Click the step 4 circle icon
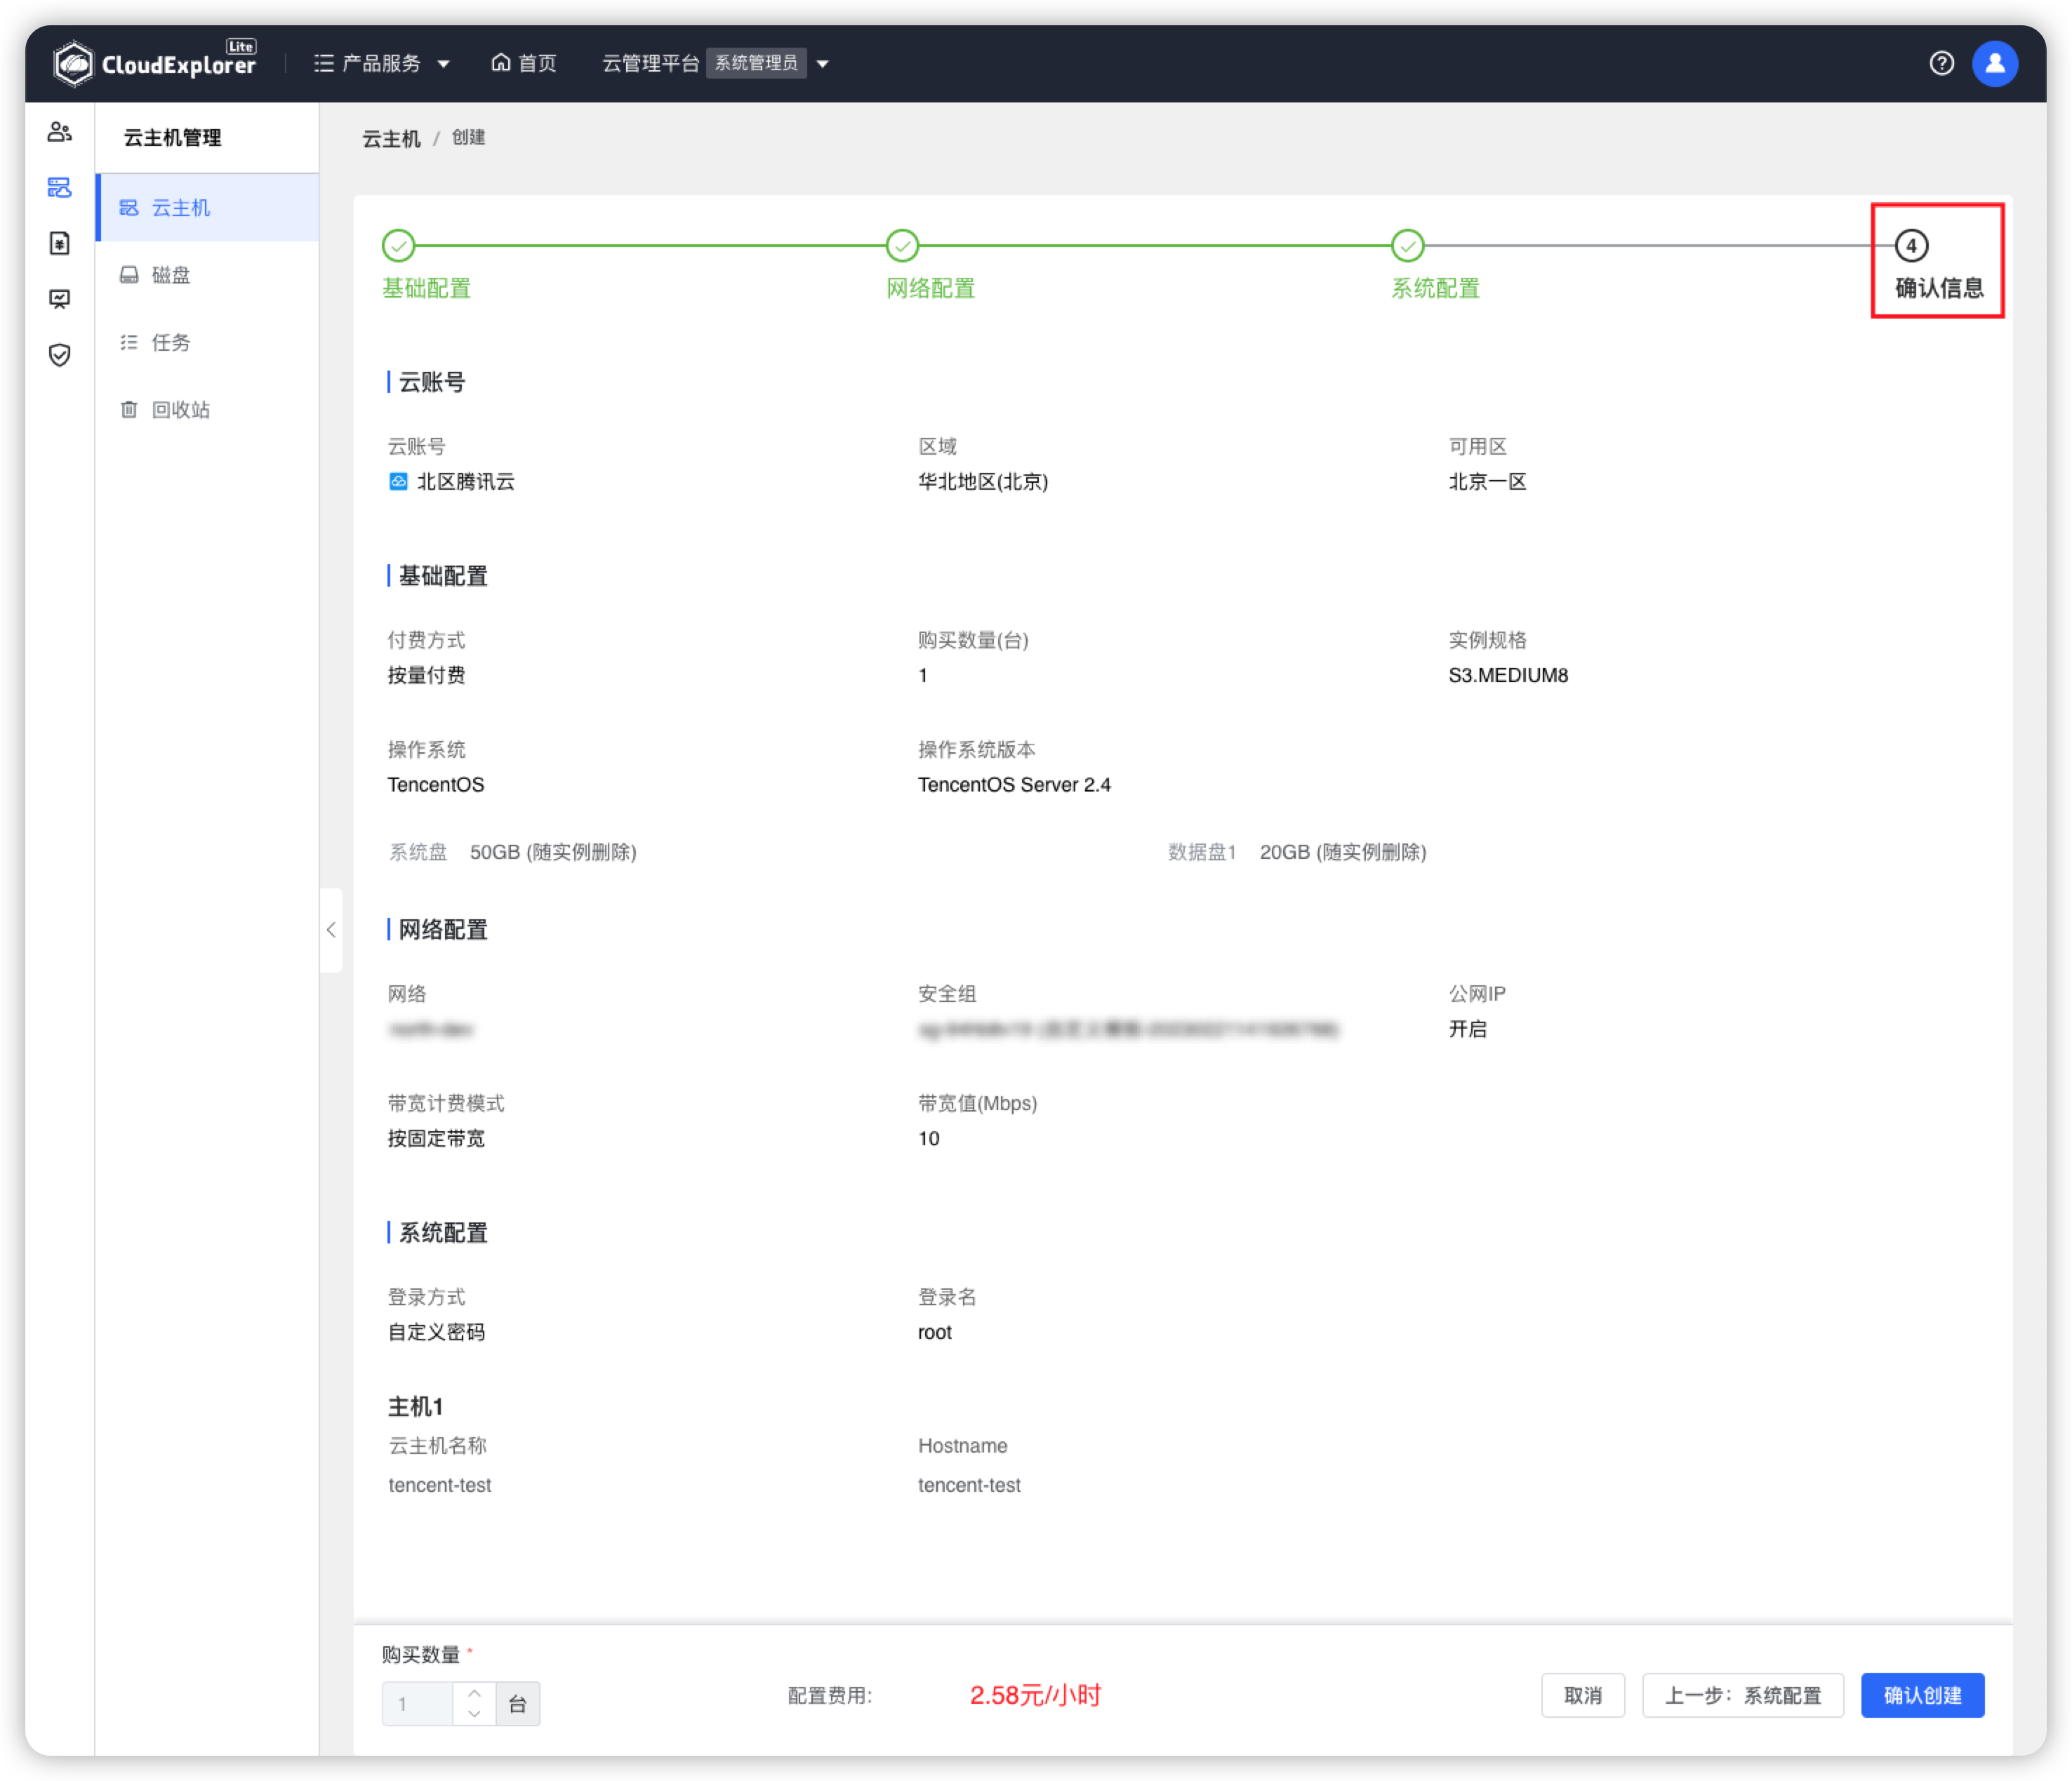Screen dimensions: 2072x1781 click(1911, 245)
